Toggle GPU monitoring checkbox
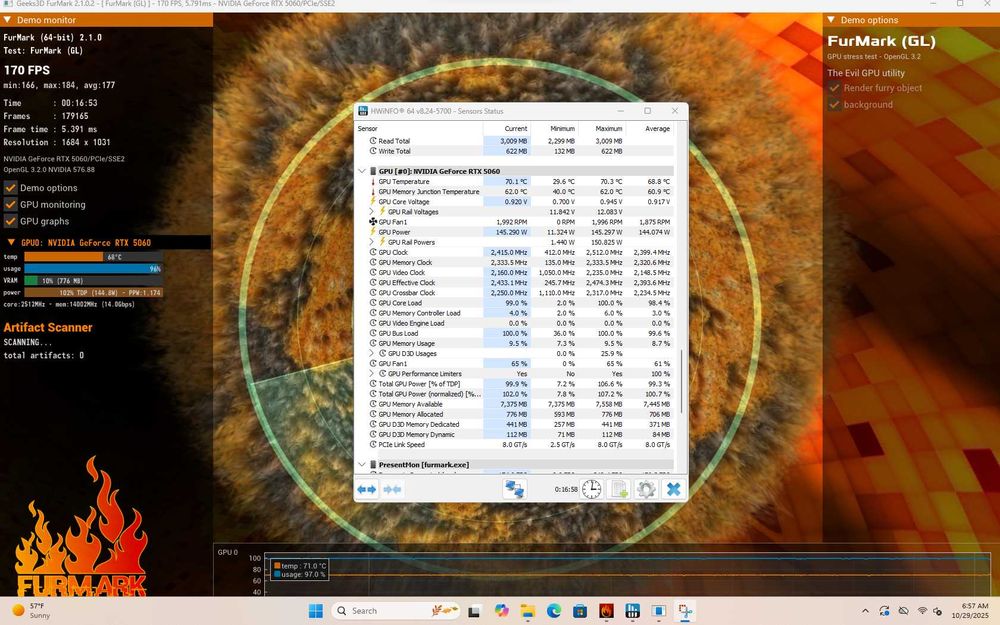The image size is (1000, 625). coord(10,204)
